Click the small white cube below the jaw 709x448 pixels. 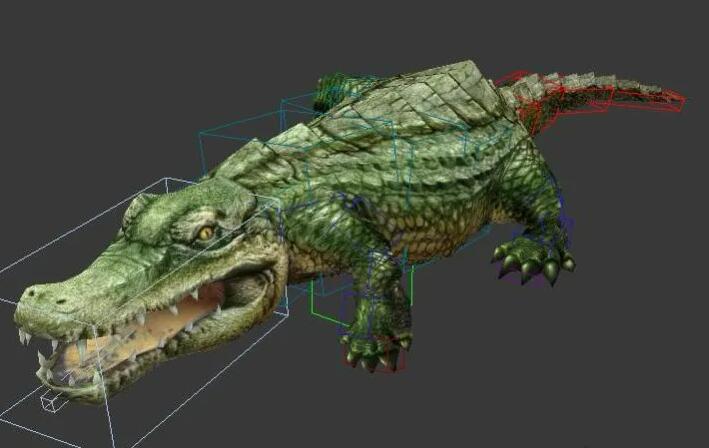[51, 402]
